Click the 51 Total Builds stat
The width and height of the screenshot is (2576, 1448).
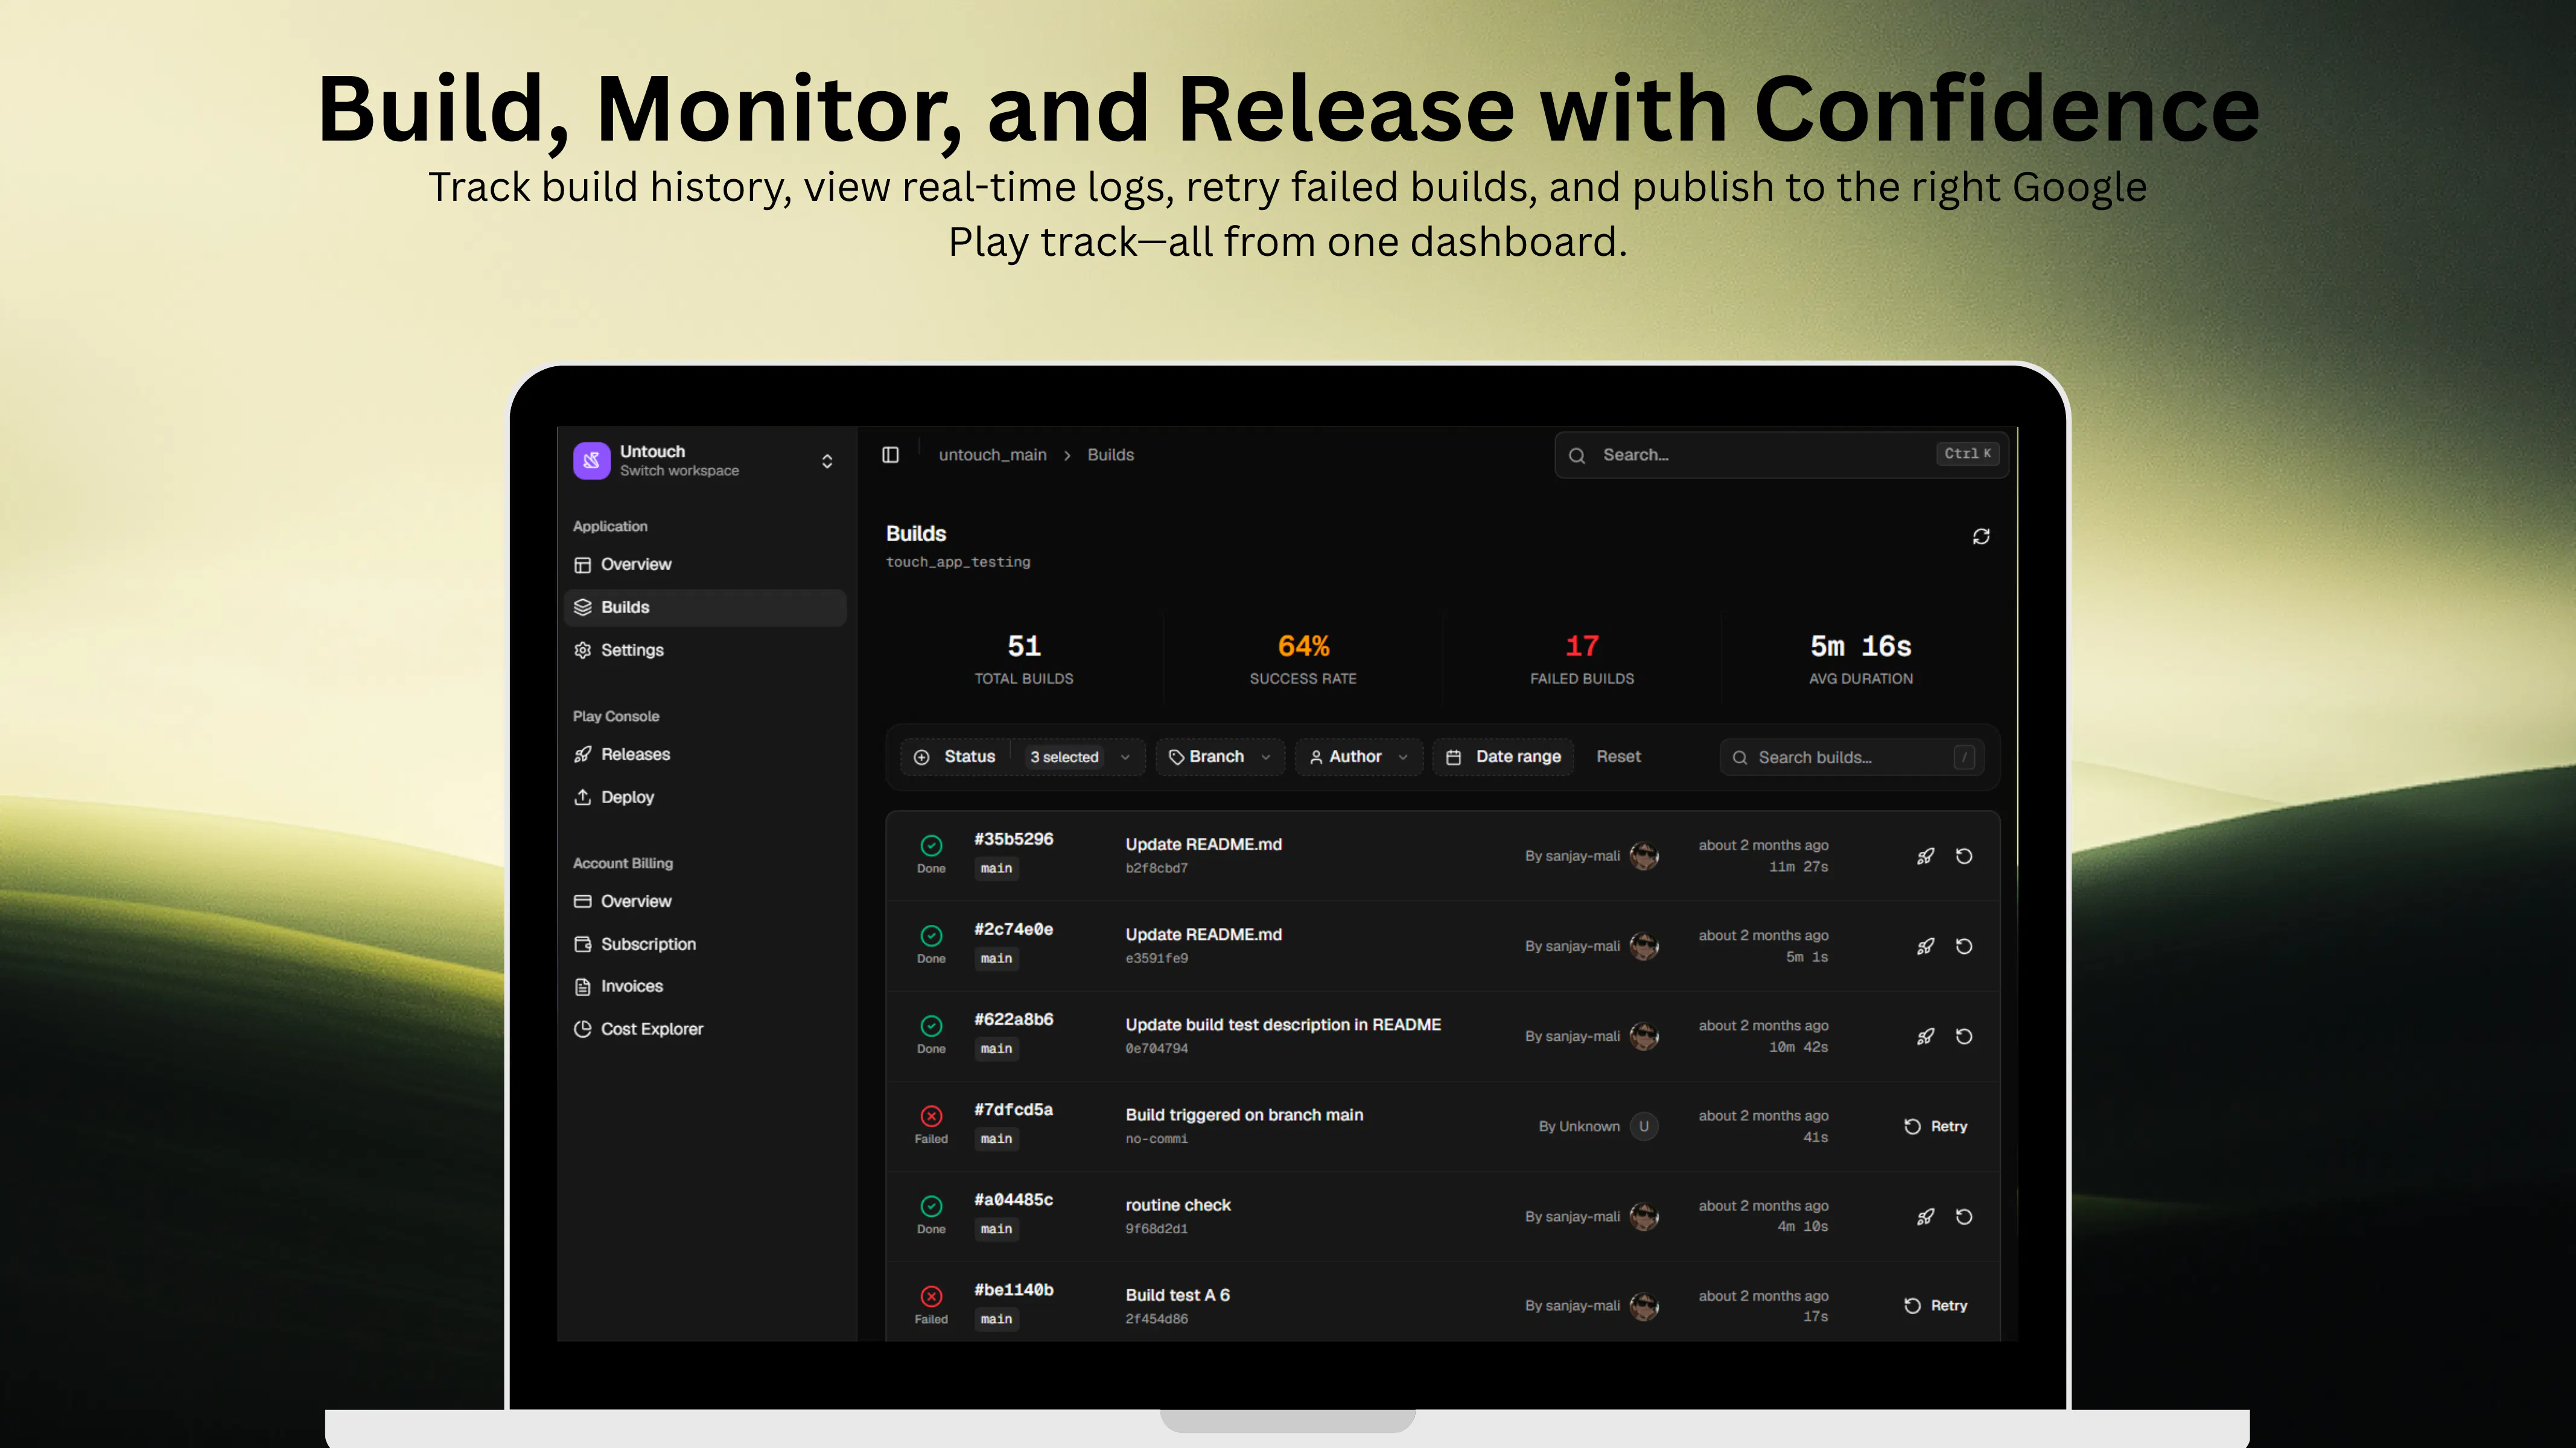pos(1024,660)
